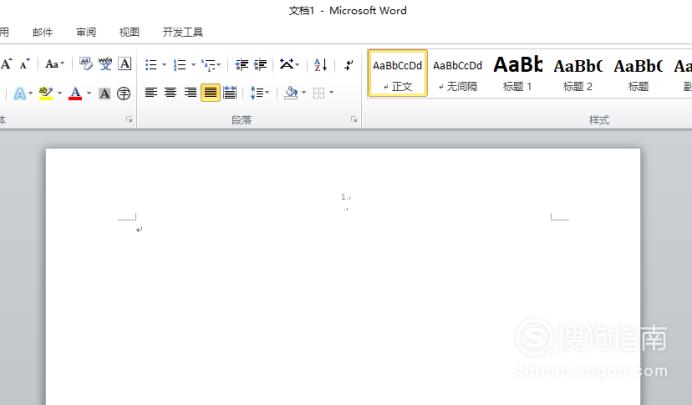Clear formatting with the eraser icon
The width and height of the screenshot is (692, 405).
(86, 64)
